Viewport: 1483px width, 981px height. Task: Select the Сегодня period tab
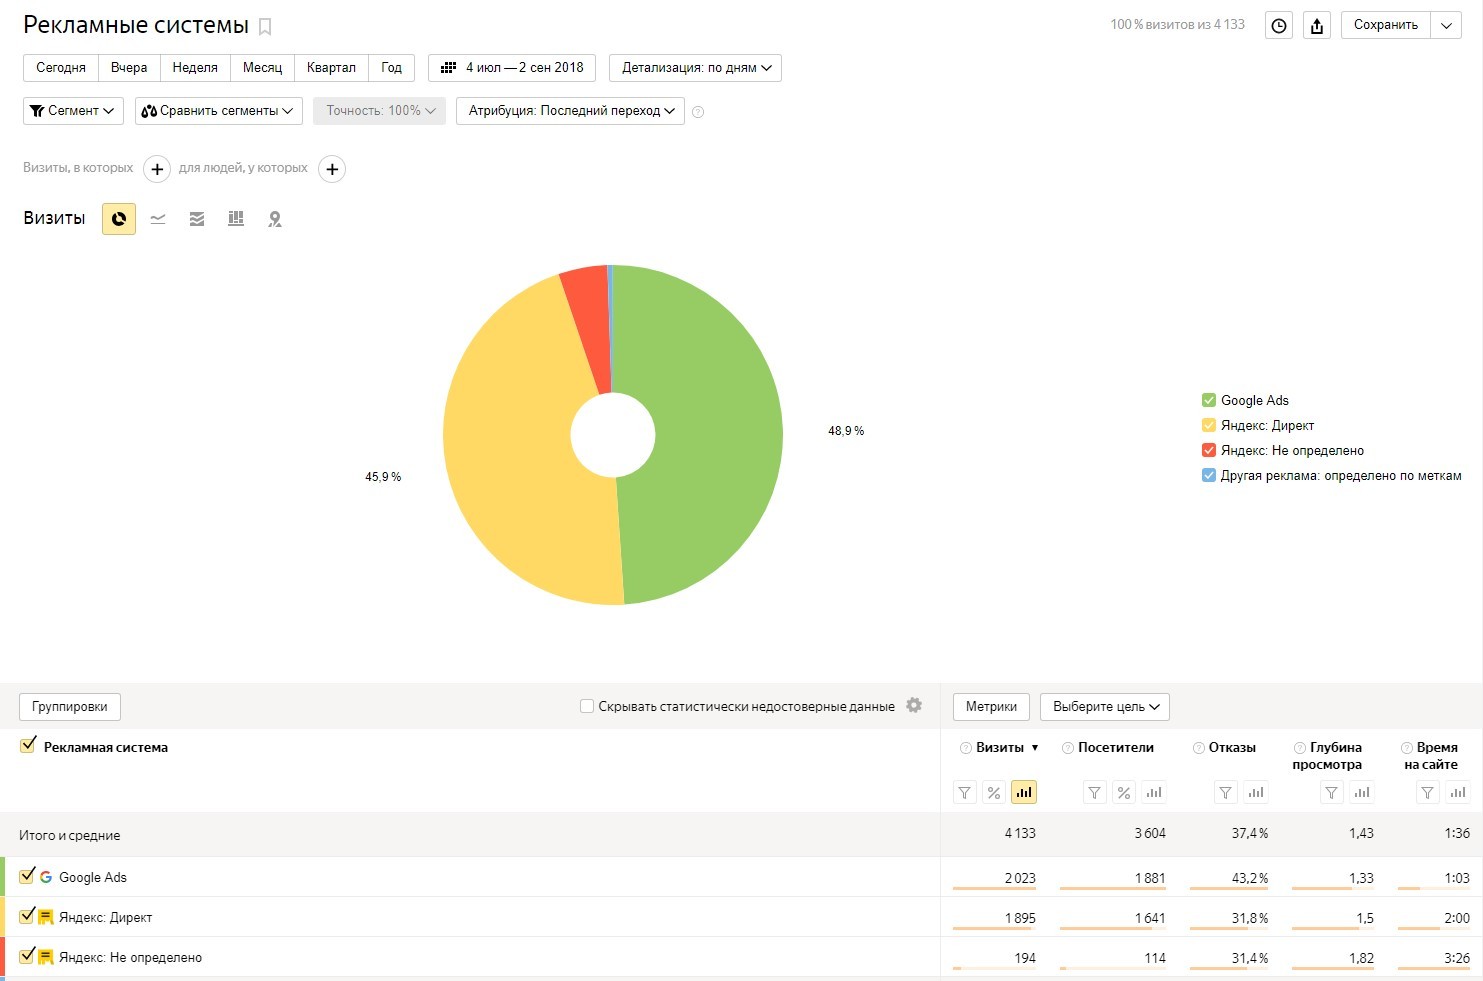coord(61,68)
